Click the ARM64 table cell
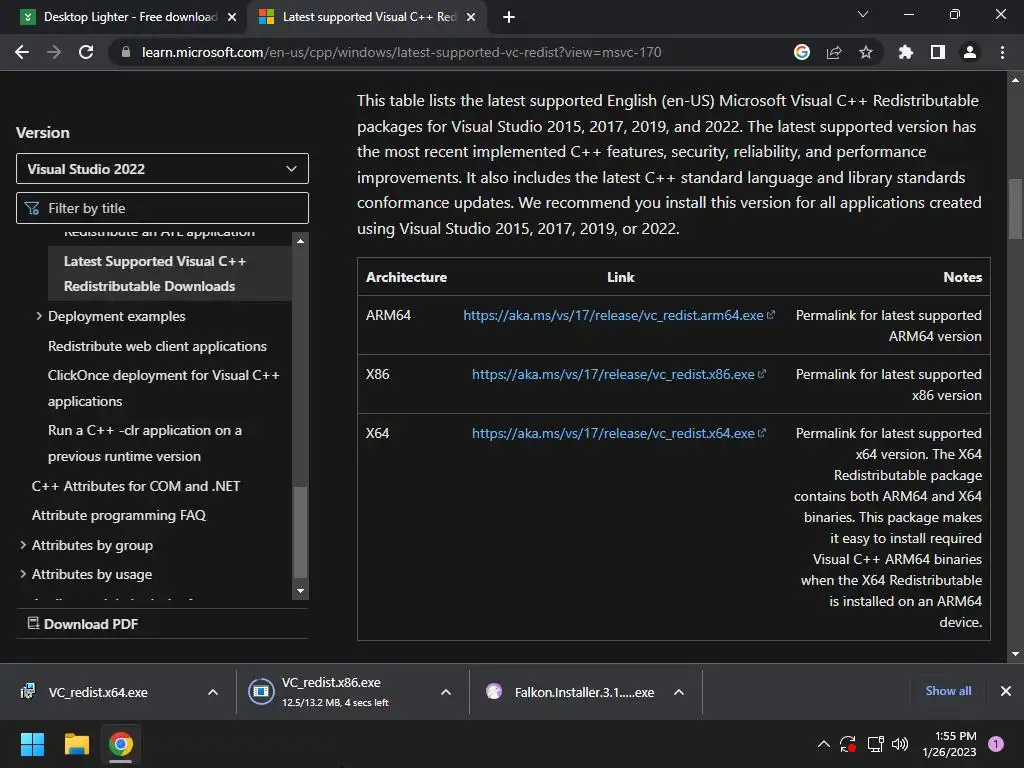Viewport: 1024px width, 768px height. click(389, 315)
